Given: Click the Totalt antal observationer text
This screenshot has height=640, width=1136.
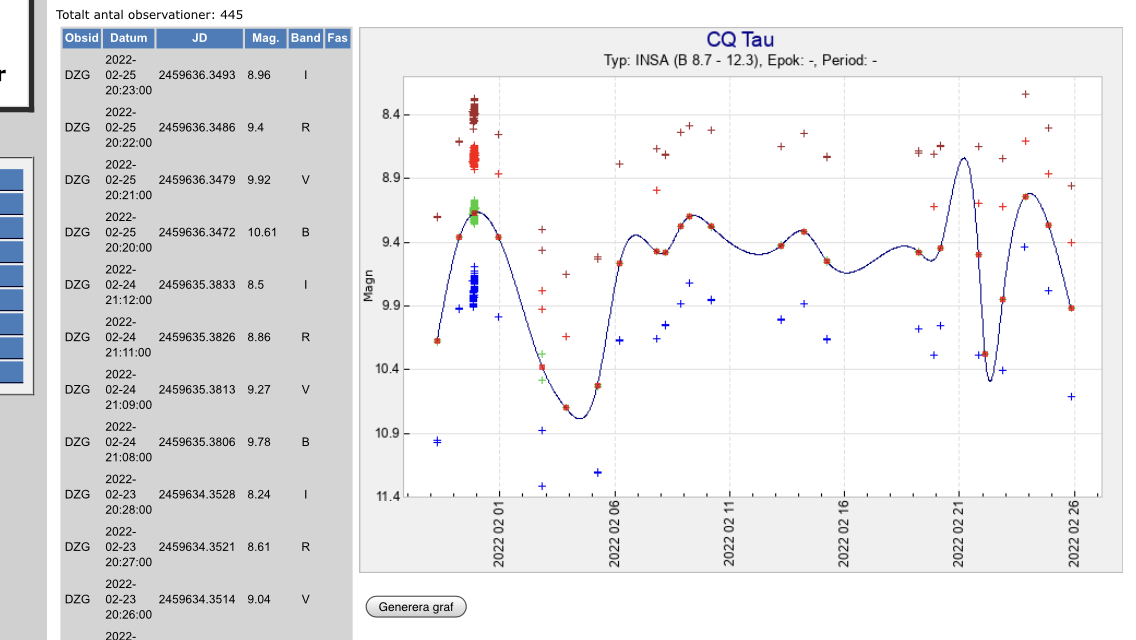Looking at the screenshot, I should (149, 15).
